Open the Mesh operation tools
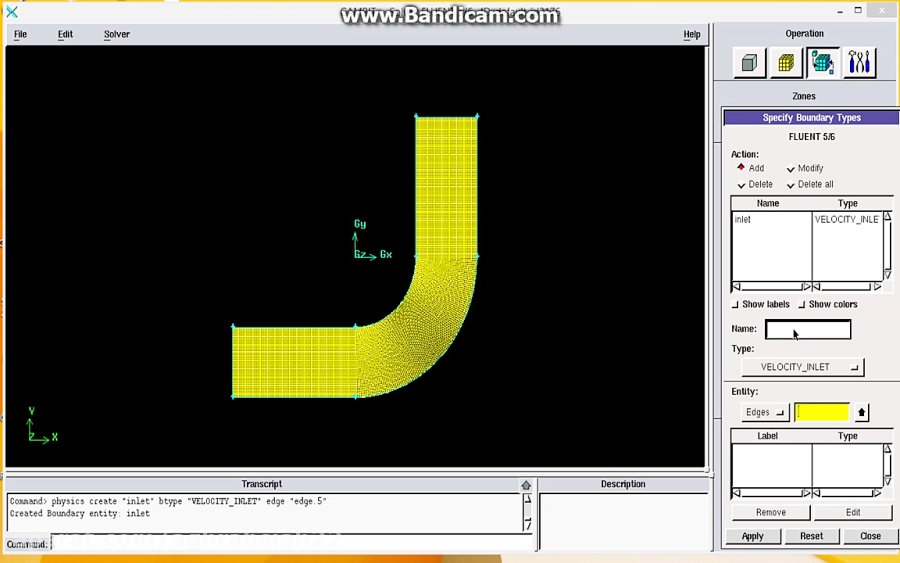 786,63
